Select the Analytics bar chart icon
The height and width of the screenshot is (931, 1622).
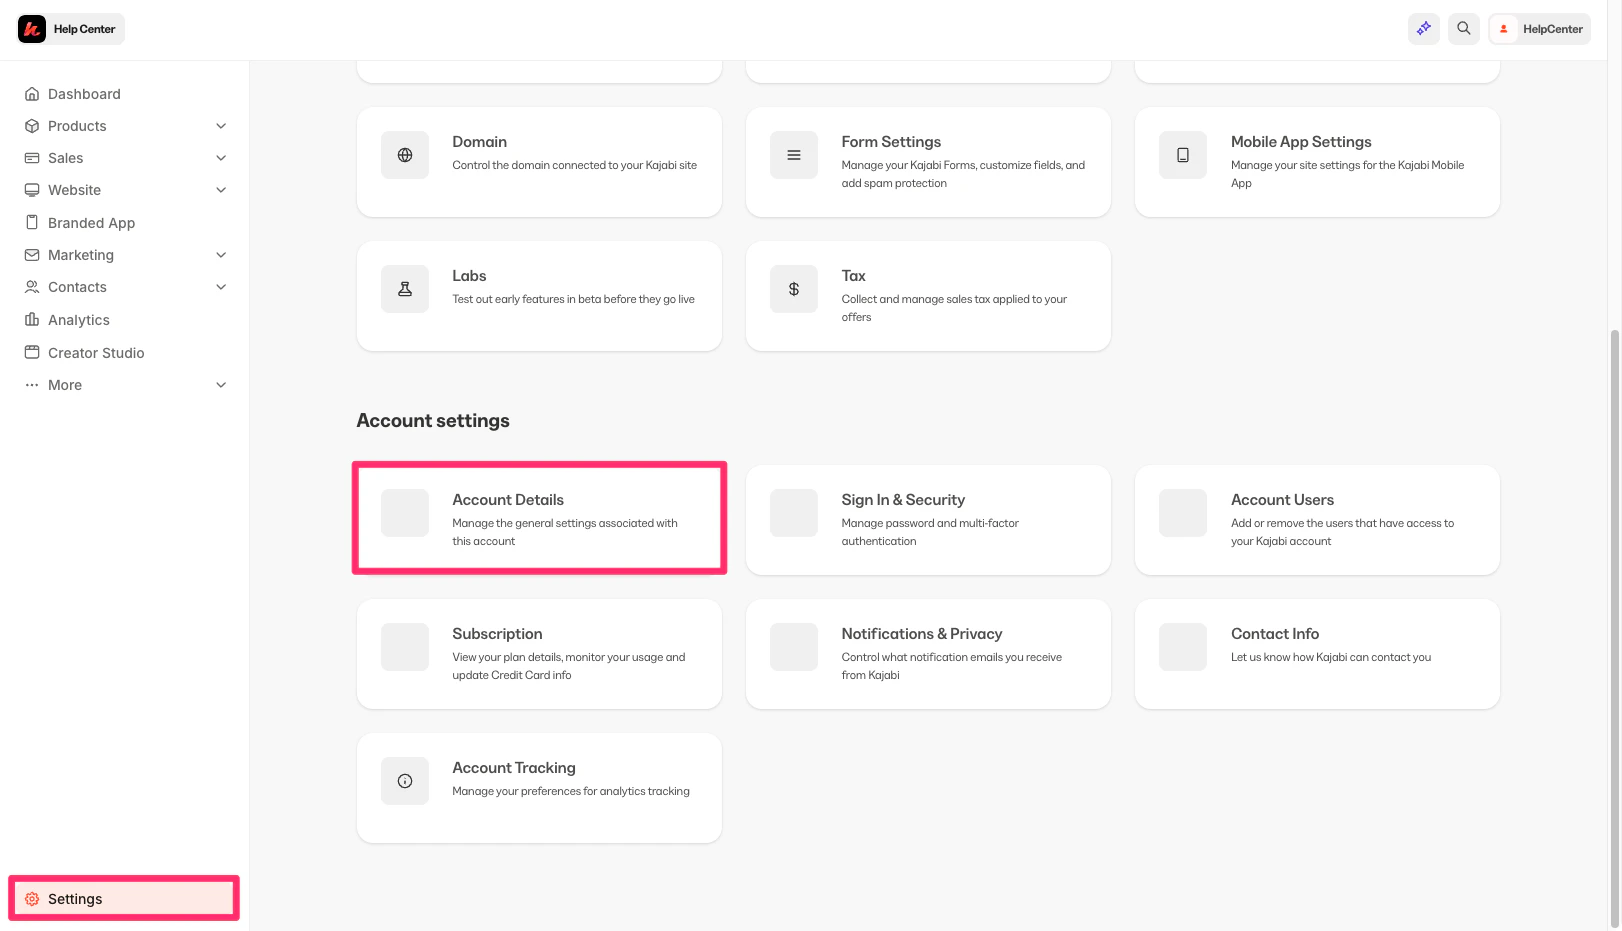coord(32,319)
